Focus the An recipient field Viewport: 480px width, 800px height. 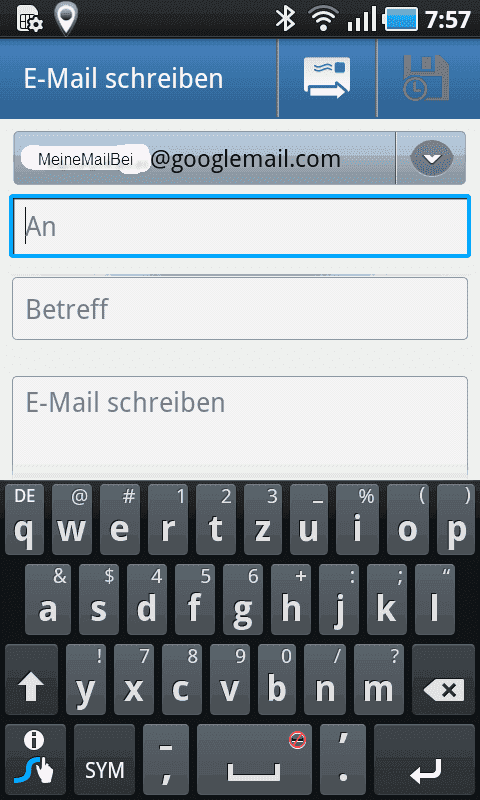click(240, 226)
